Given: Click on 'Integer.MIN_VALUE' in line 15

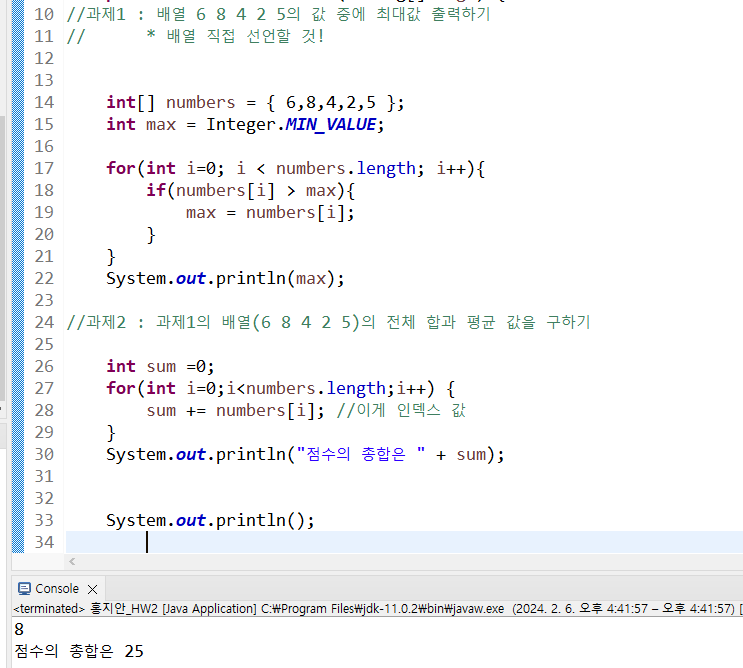Looking at the screenshot, I should coord(291,125).
